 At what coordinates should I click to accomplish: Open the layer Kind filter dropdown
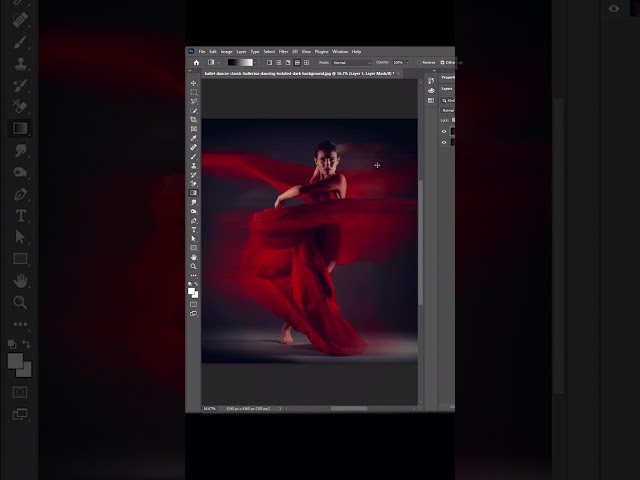click(448, 100)
